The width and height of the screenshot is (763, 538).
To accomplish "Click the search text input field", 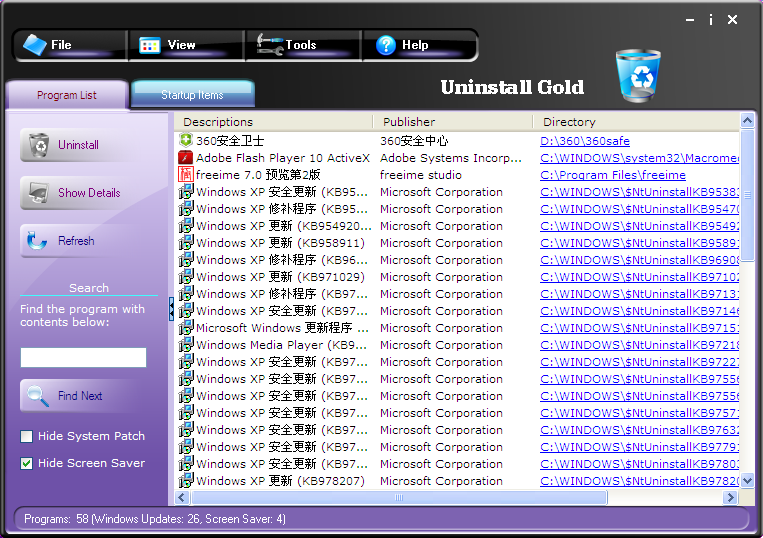I will tap(83, 357).
